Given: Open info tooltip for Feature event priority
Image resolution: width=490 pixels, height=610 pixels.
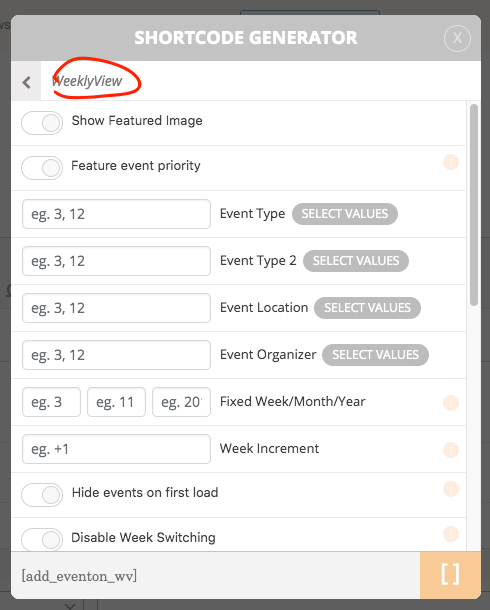Looking at the screenshot, I should point(451,162).
